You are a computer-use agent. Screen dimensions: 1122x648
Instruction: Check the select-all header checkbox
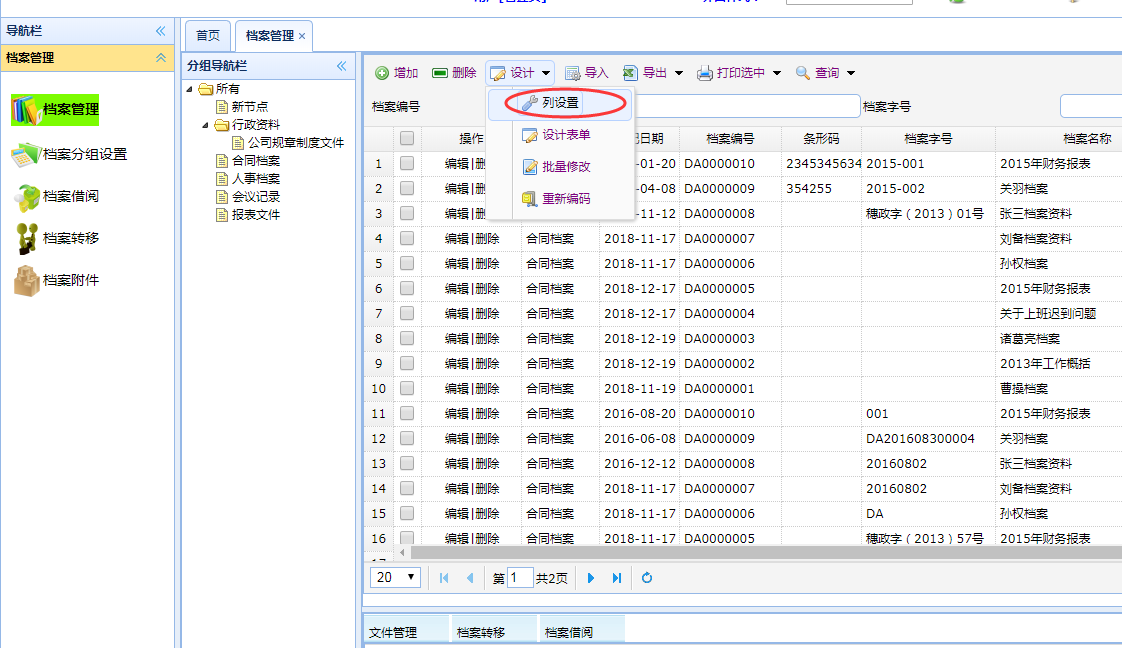pos(407,139)
